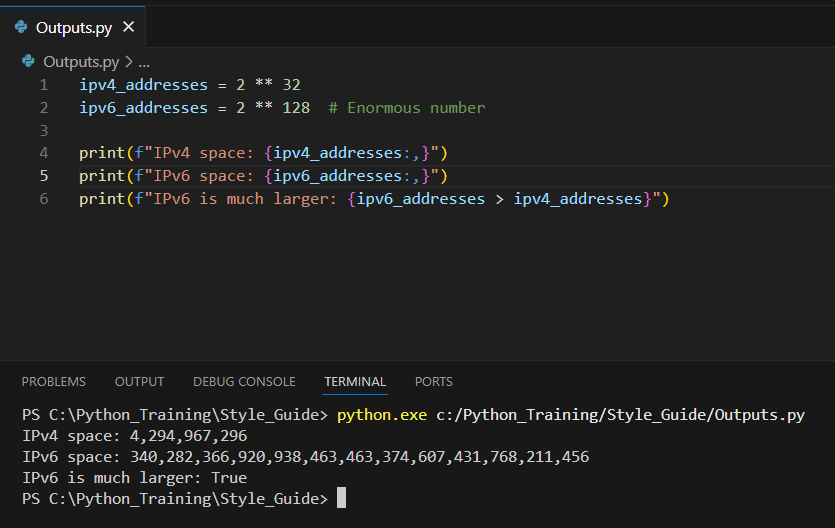Open the Outputs.py breadcrumb item
Image resolution: width=835 pixels, height=528 pixels.
pyautogui.click(x=81, y=62)
